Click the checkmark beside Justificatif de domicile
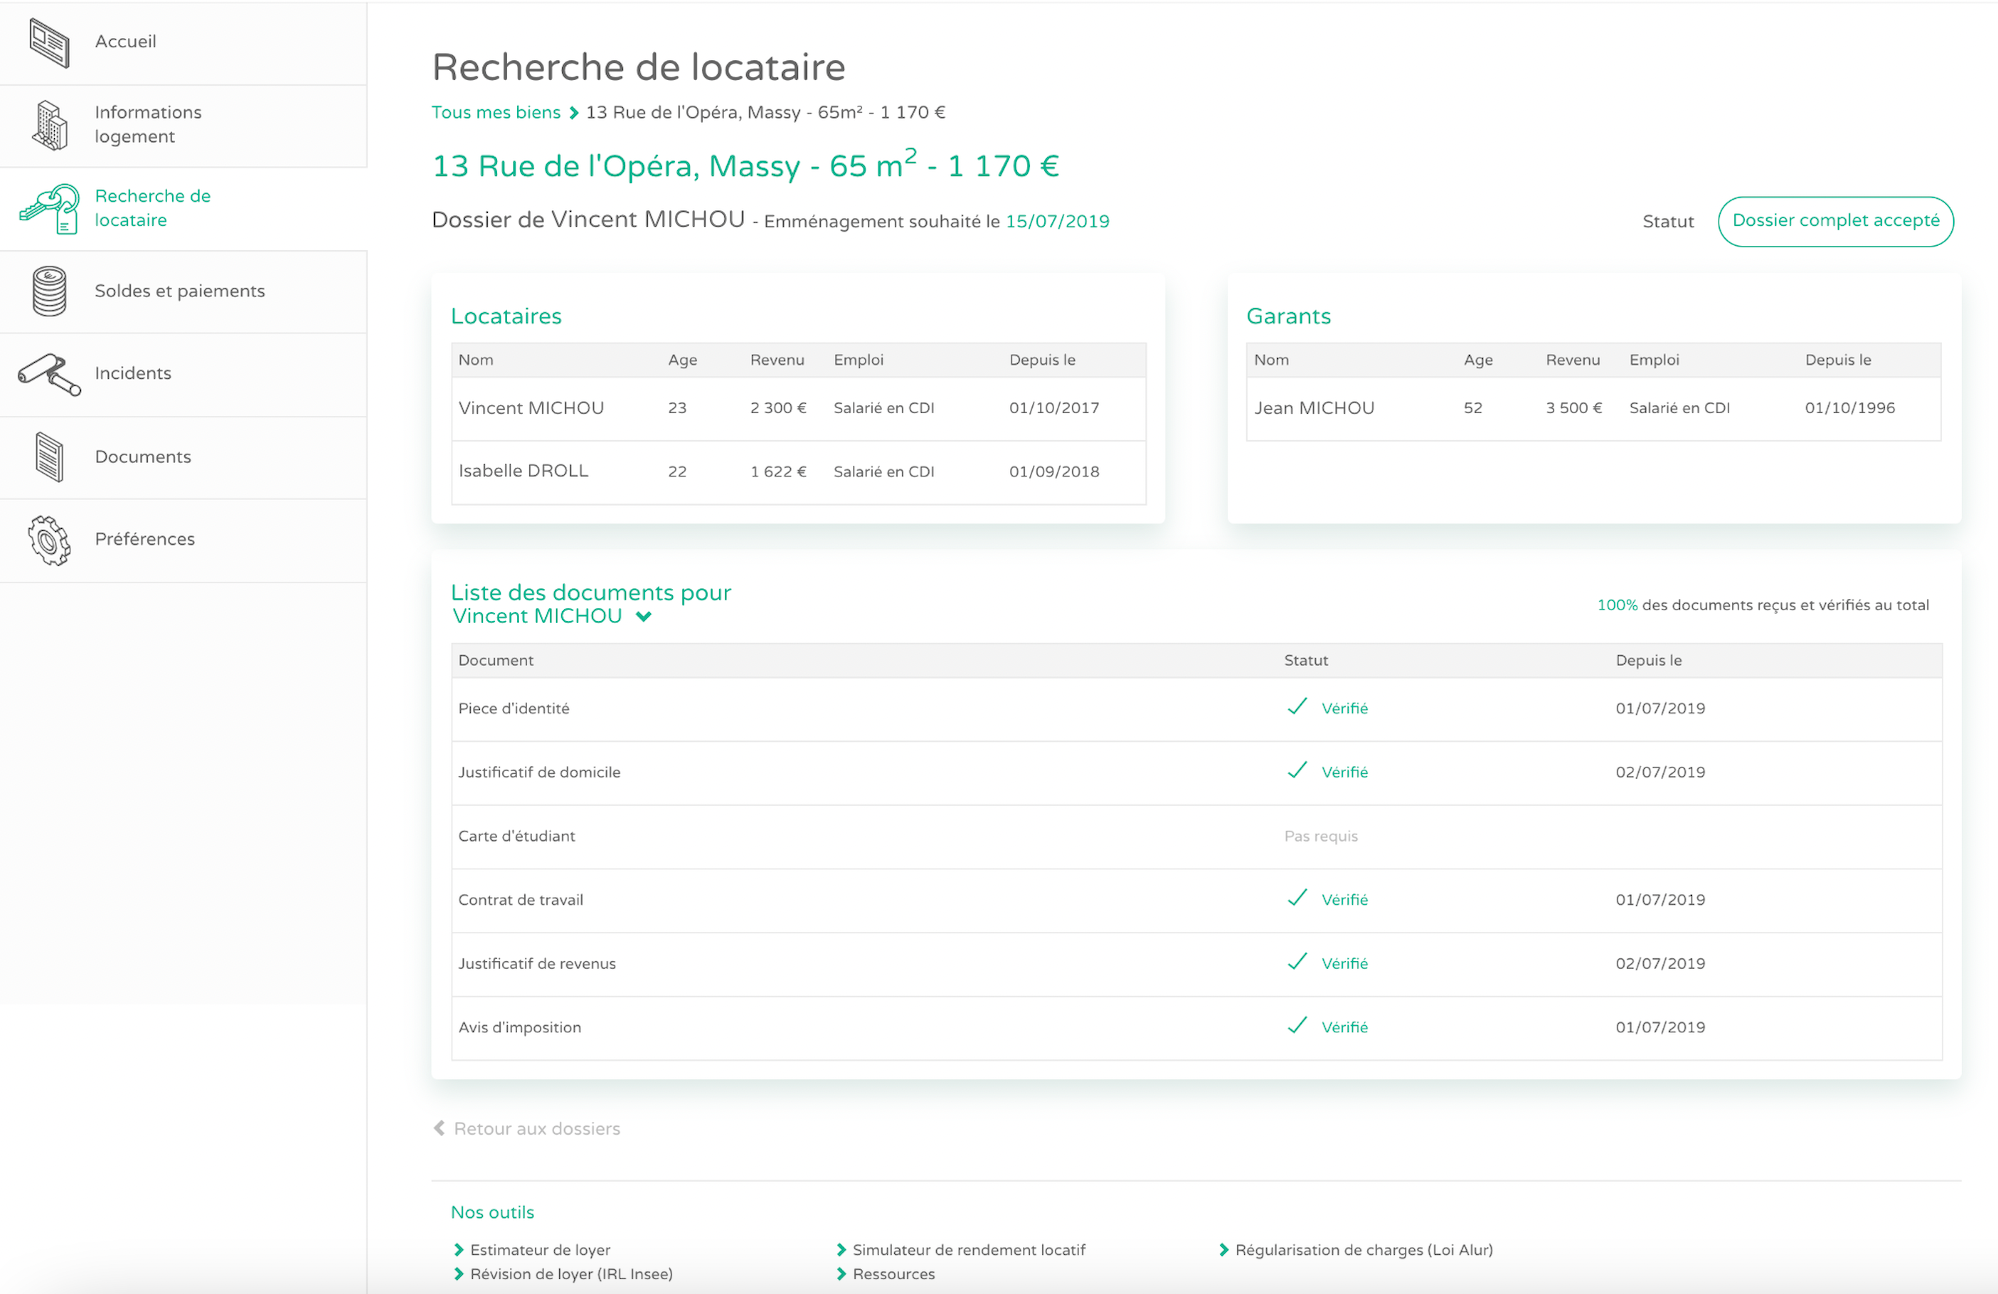This screenshot has height=1294, width=1998. 1297,771
